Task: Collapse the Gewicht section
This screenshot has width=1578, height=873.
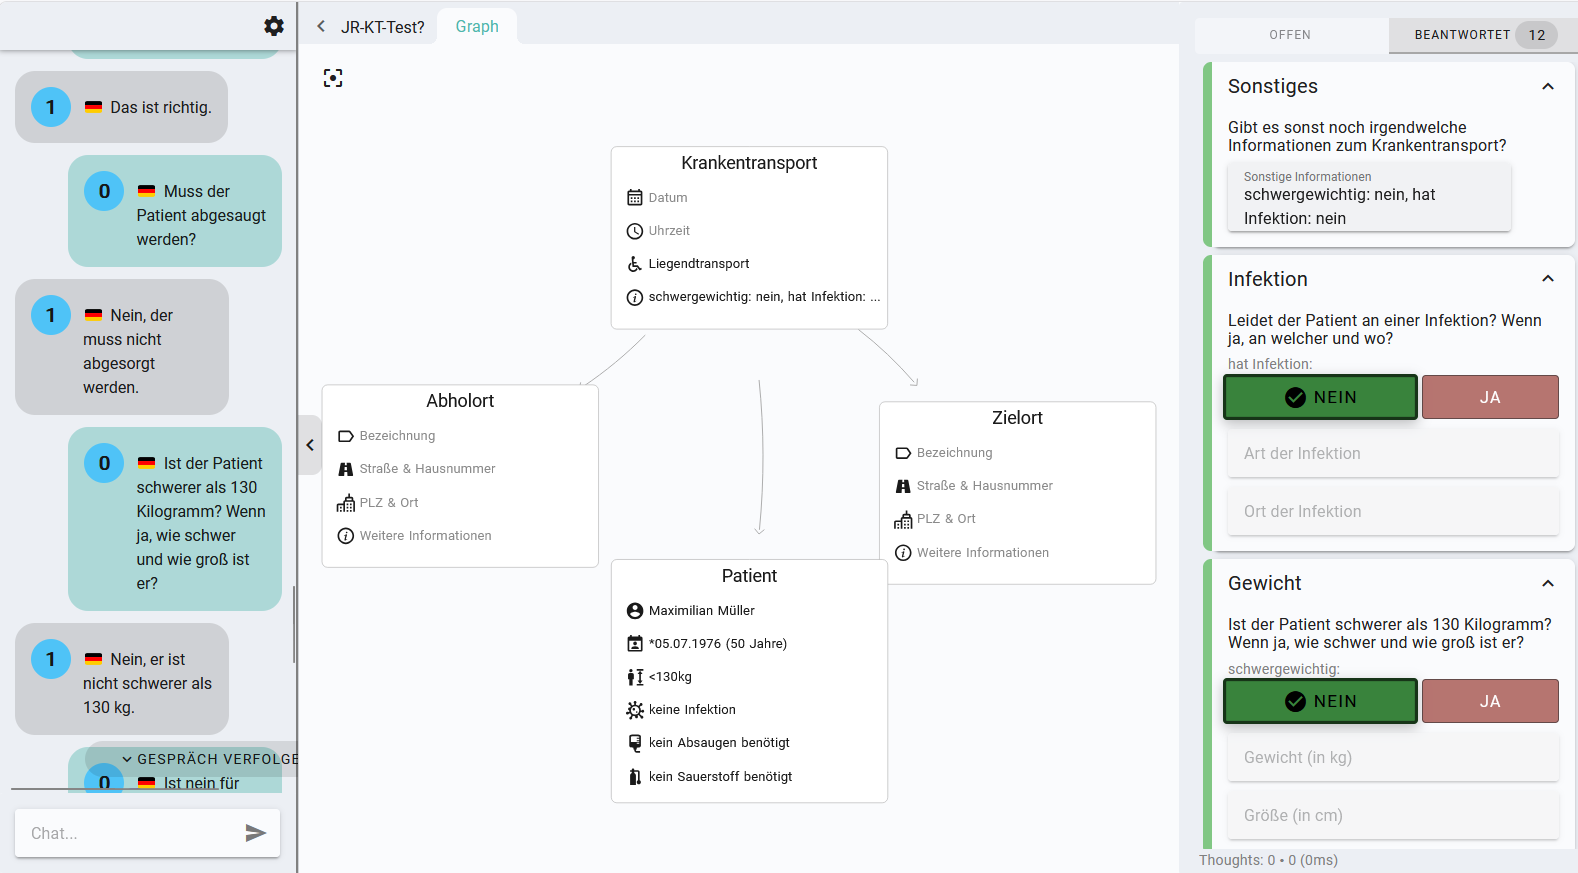Action: click(x=1548, y=583)
